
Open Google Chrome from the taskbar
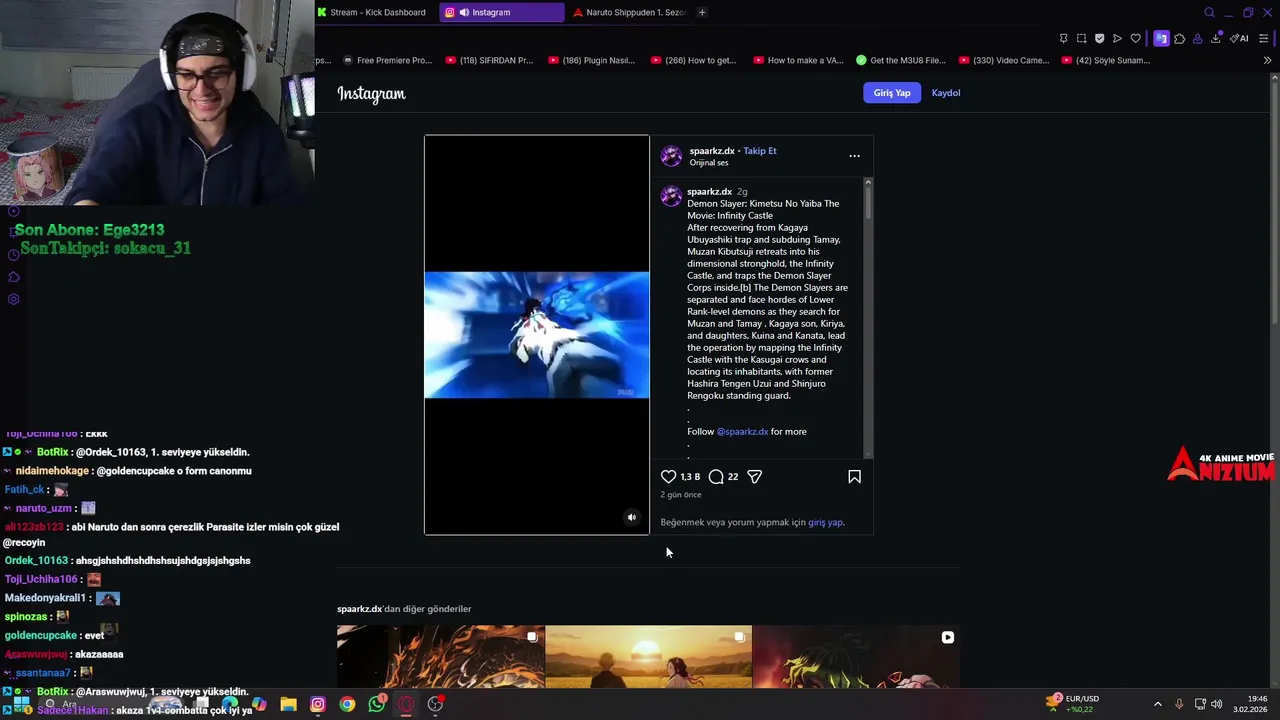(347, 704)
